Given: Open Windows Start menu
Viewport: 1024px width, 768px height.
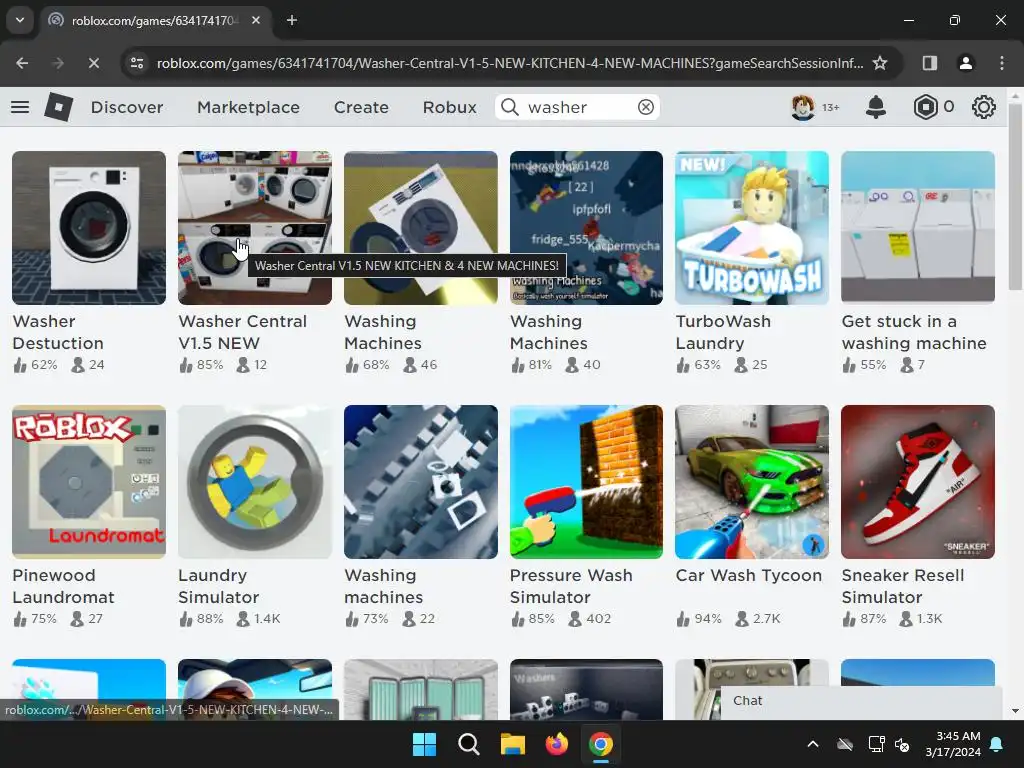Looking at the screenshot, I should coord(424,744).
